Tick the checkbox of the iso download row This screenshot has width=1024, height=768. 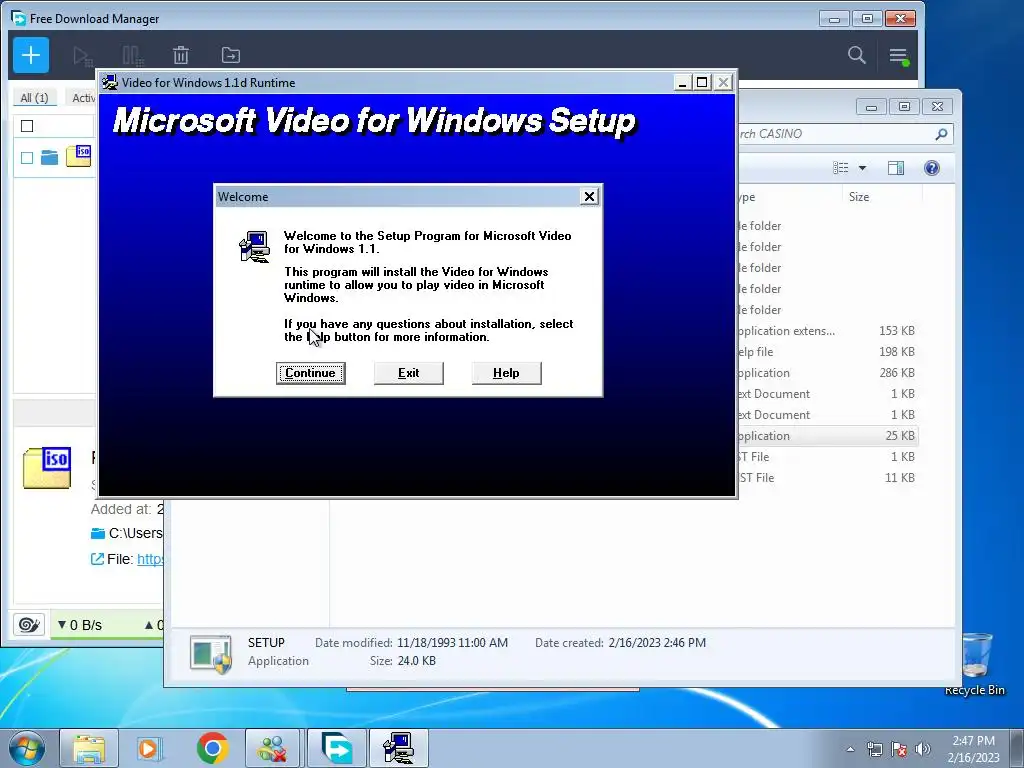27,157
